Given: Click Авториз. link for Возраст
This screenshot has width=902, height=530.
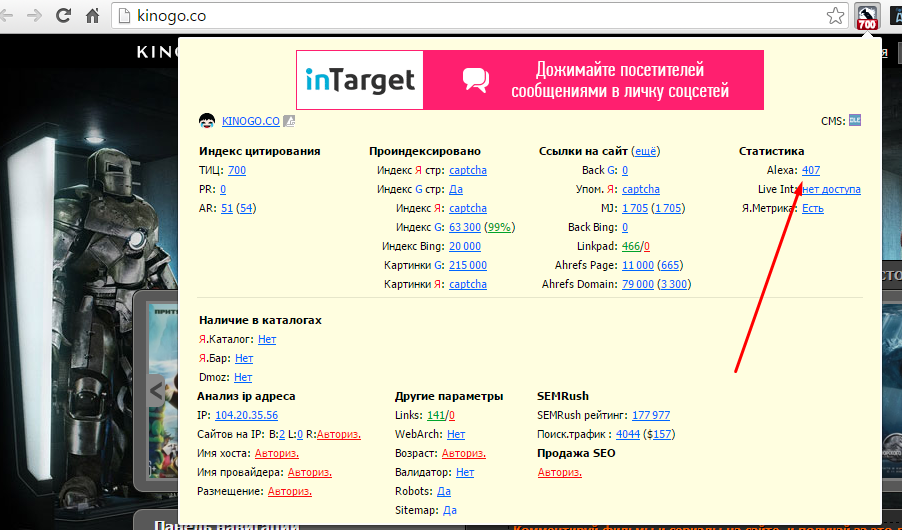Looking at the screenshot, I should click(464, 453).
